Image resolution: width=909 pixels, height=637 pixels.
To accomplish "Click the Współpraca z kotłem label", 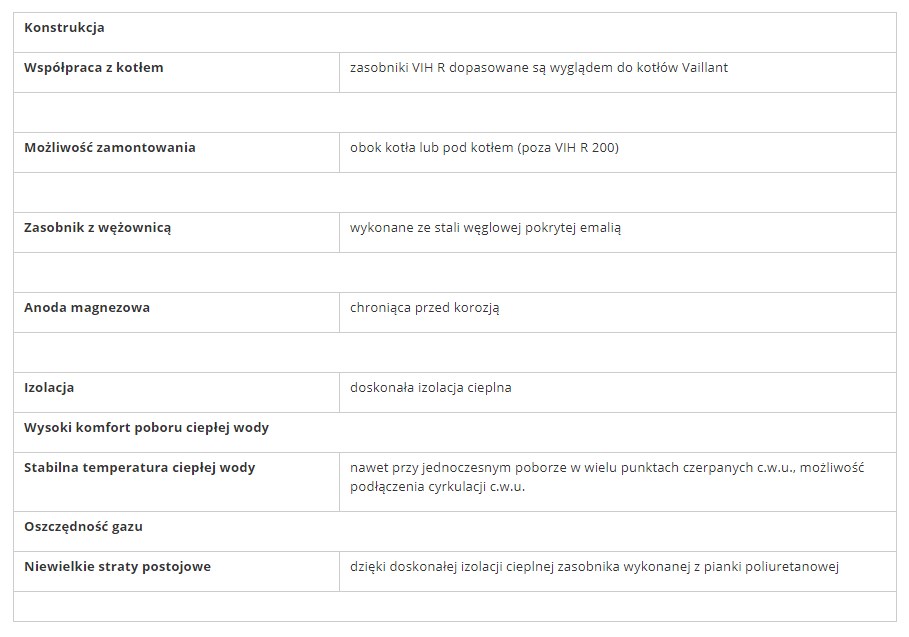I will click(x=93, y=68).
